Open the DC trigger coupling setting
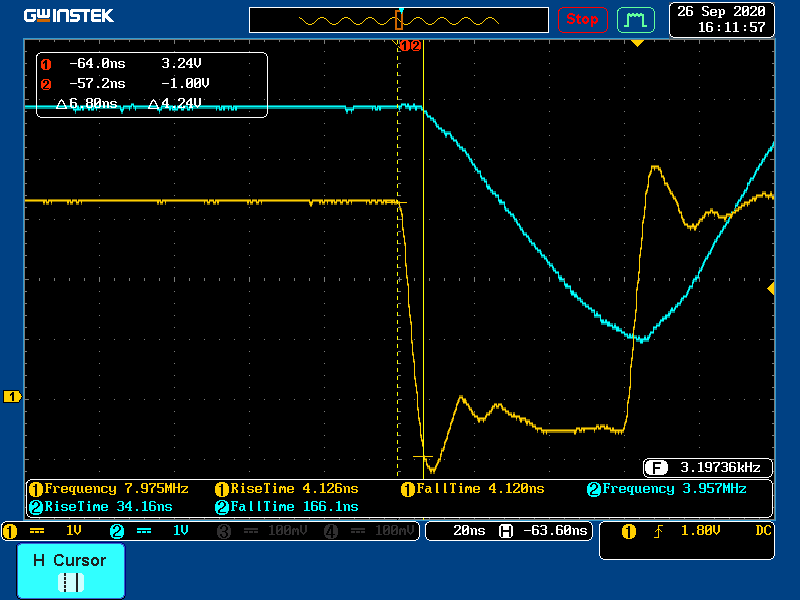800x600 pixels. pyautogui.click(x=763, y=531)
